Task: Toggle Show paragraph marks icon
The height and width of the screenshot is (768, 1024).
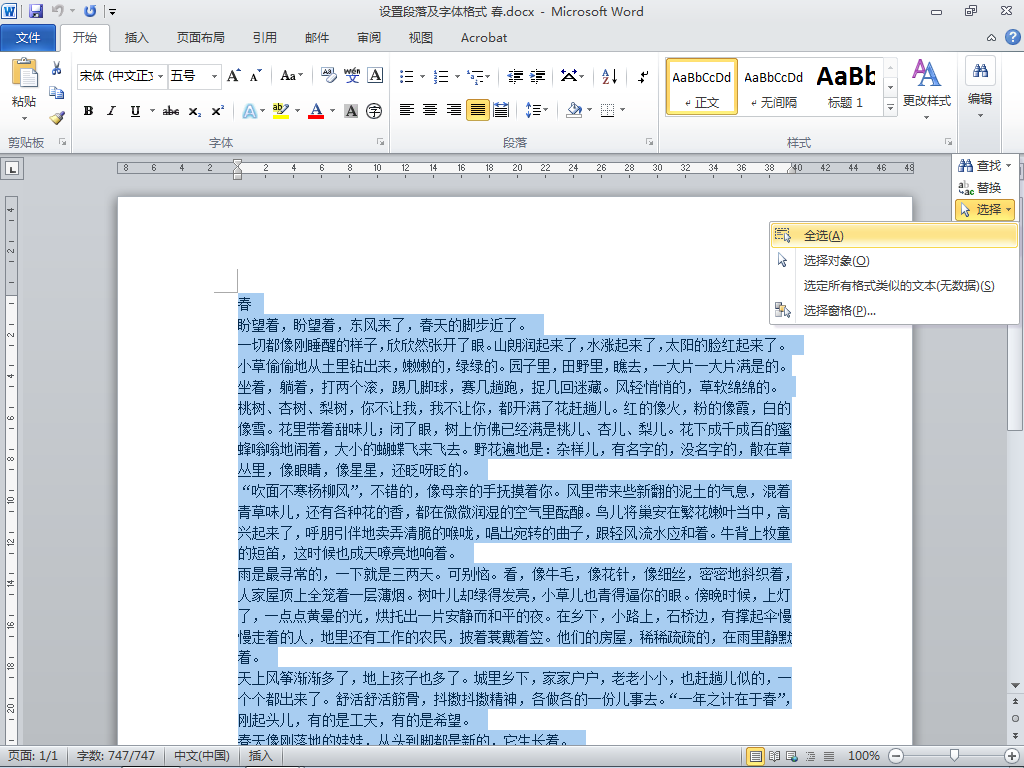Action: (x=643, y=76)
